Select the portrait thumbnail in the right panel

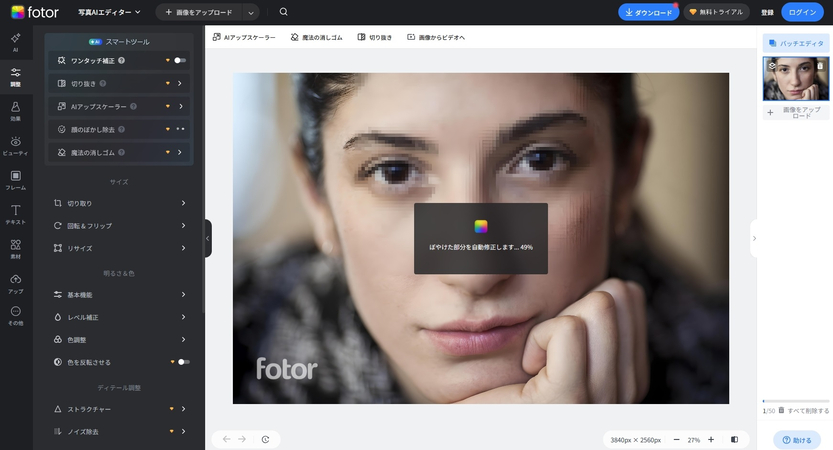(x=796, y=79)
